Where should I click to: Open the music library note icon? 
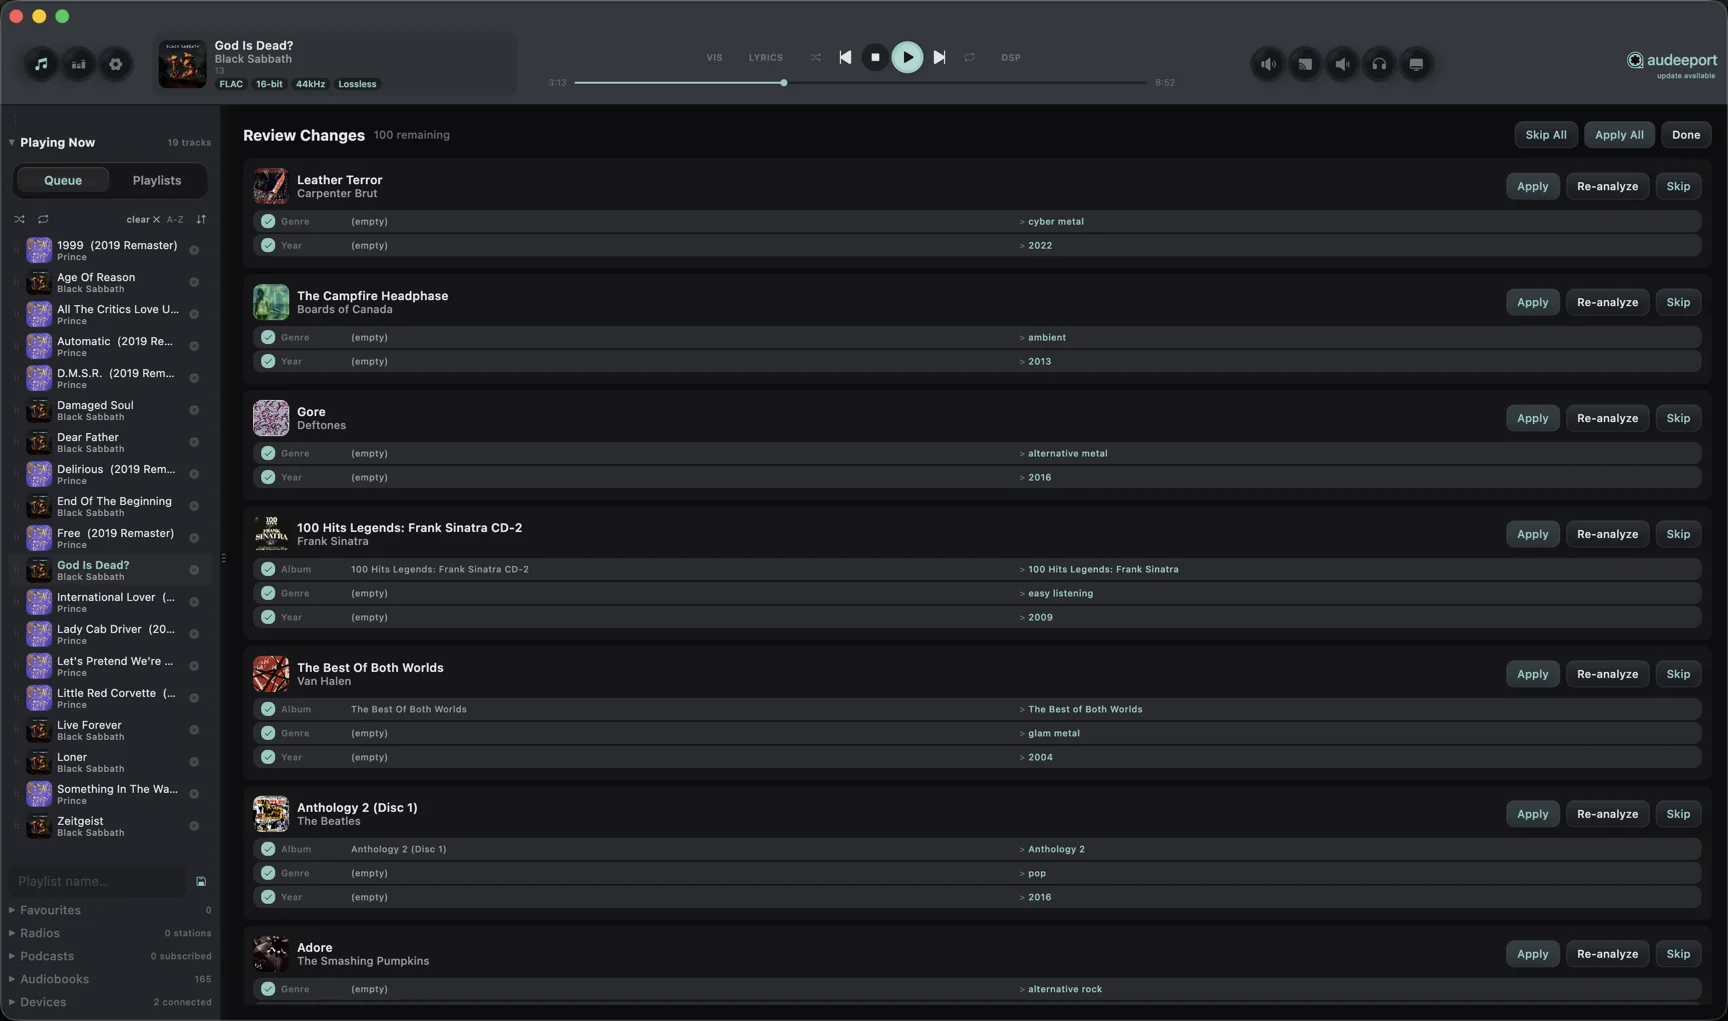pos(41,64)
